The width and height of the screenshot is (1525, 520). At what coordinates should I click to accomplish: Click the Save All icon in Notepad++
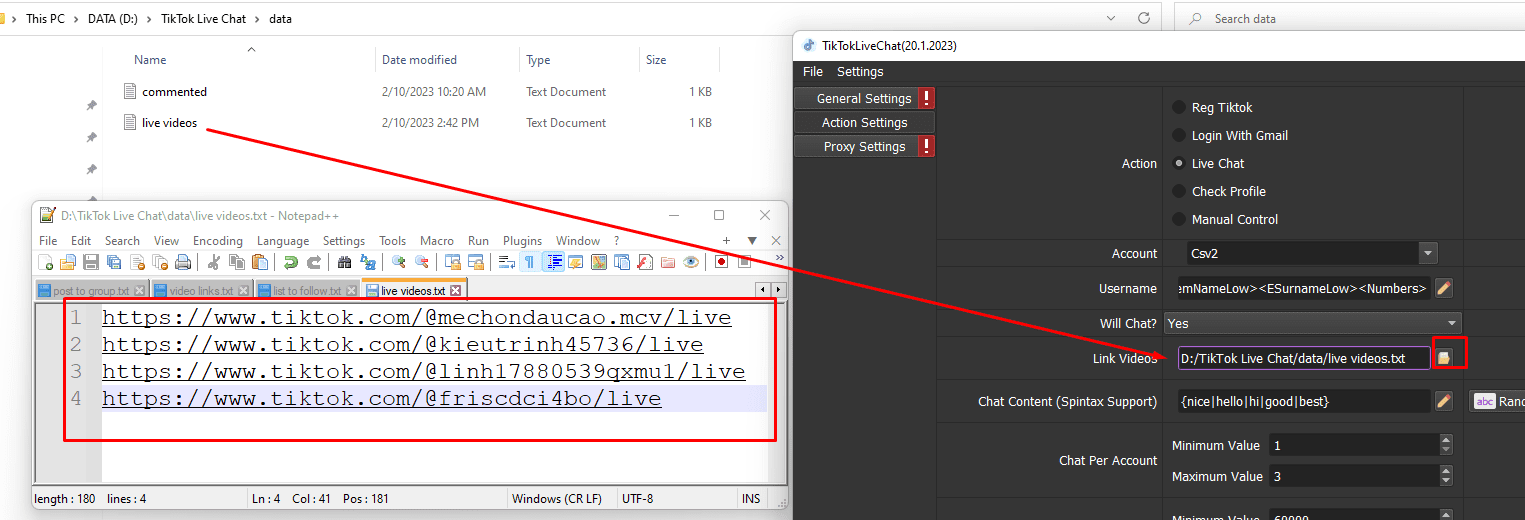click(113, 262)
